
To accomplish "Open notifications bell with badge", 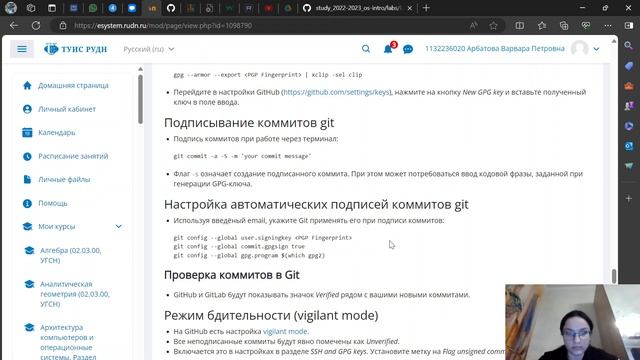I will pyautogui.click(x=388, y=49).
